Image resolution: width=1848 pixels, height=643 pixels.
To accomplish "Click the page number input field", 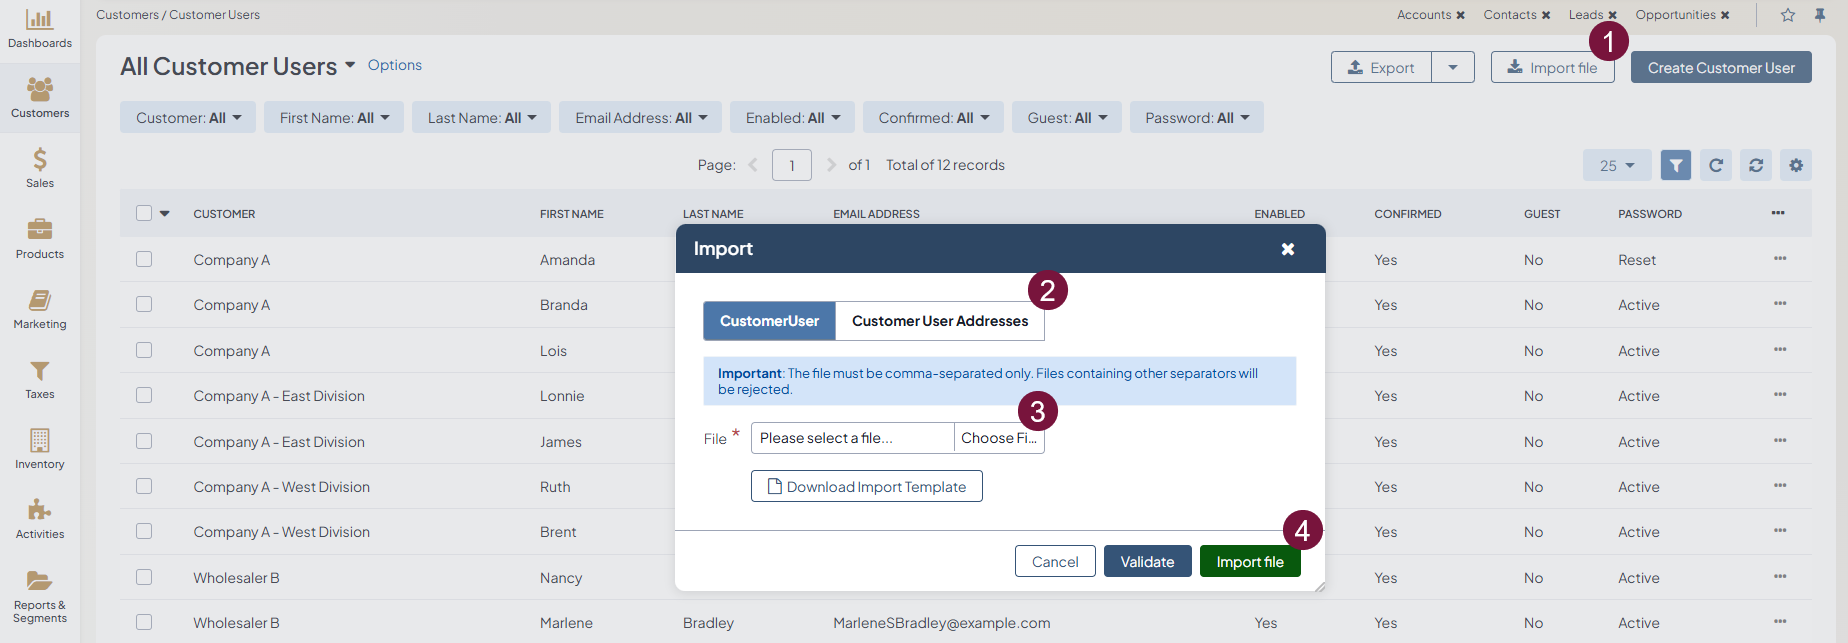I will 791,165.
